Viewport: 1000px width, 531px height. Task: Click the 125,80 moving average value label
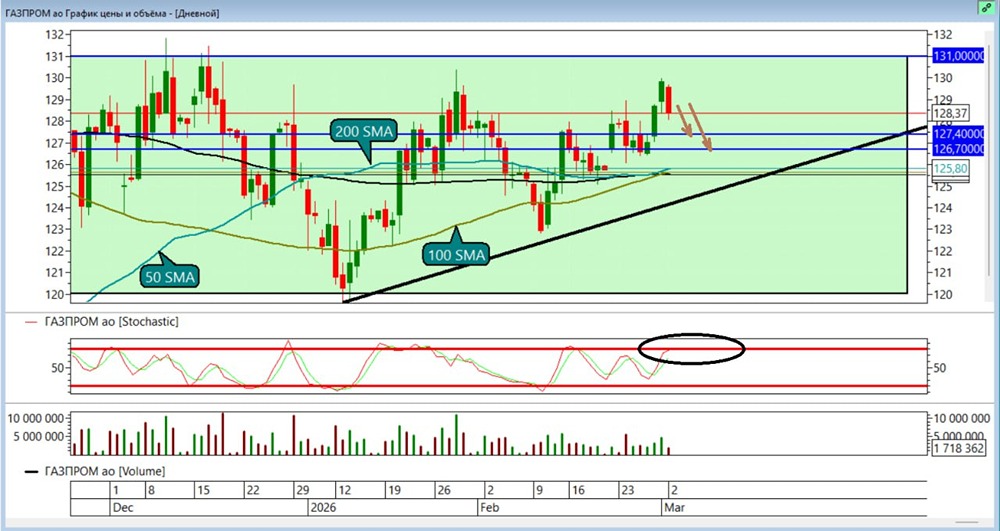(950, 169)
